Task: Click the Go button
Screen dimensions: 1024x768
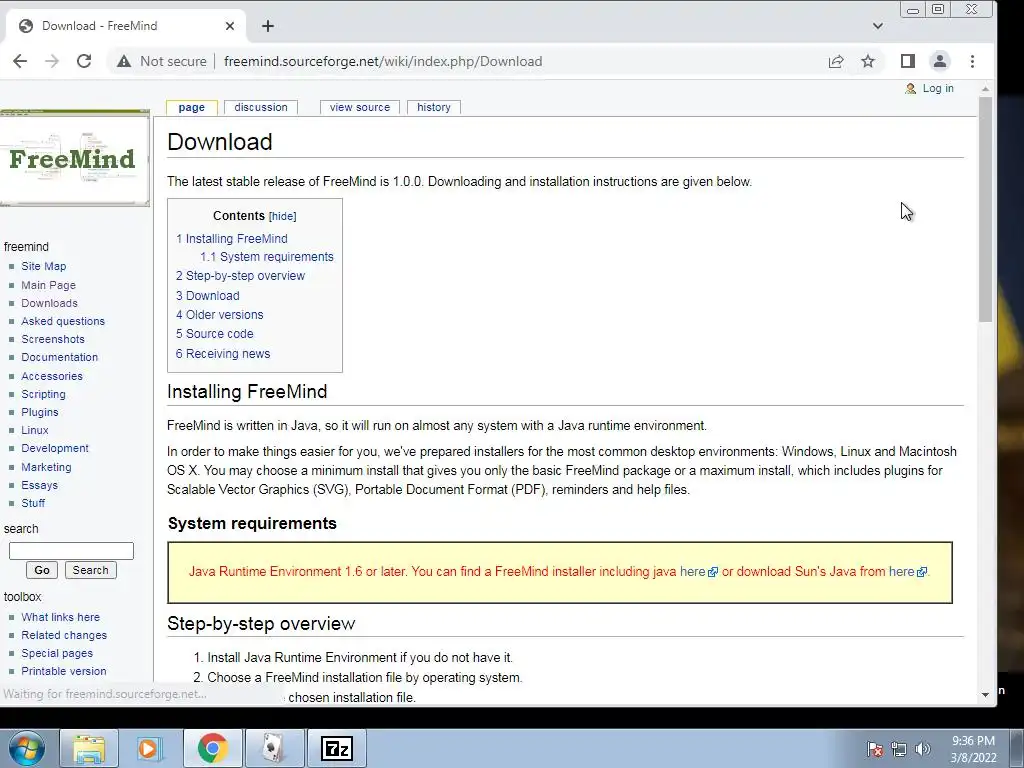Action: coord(42,570)
